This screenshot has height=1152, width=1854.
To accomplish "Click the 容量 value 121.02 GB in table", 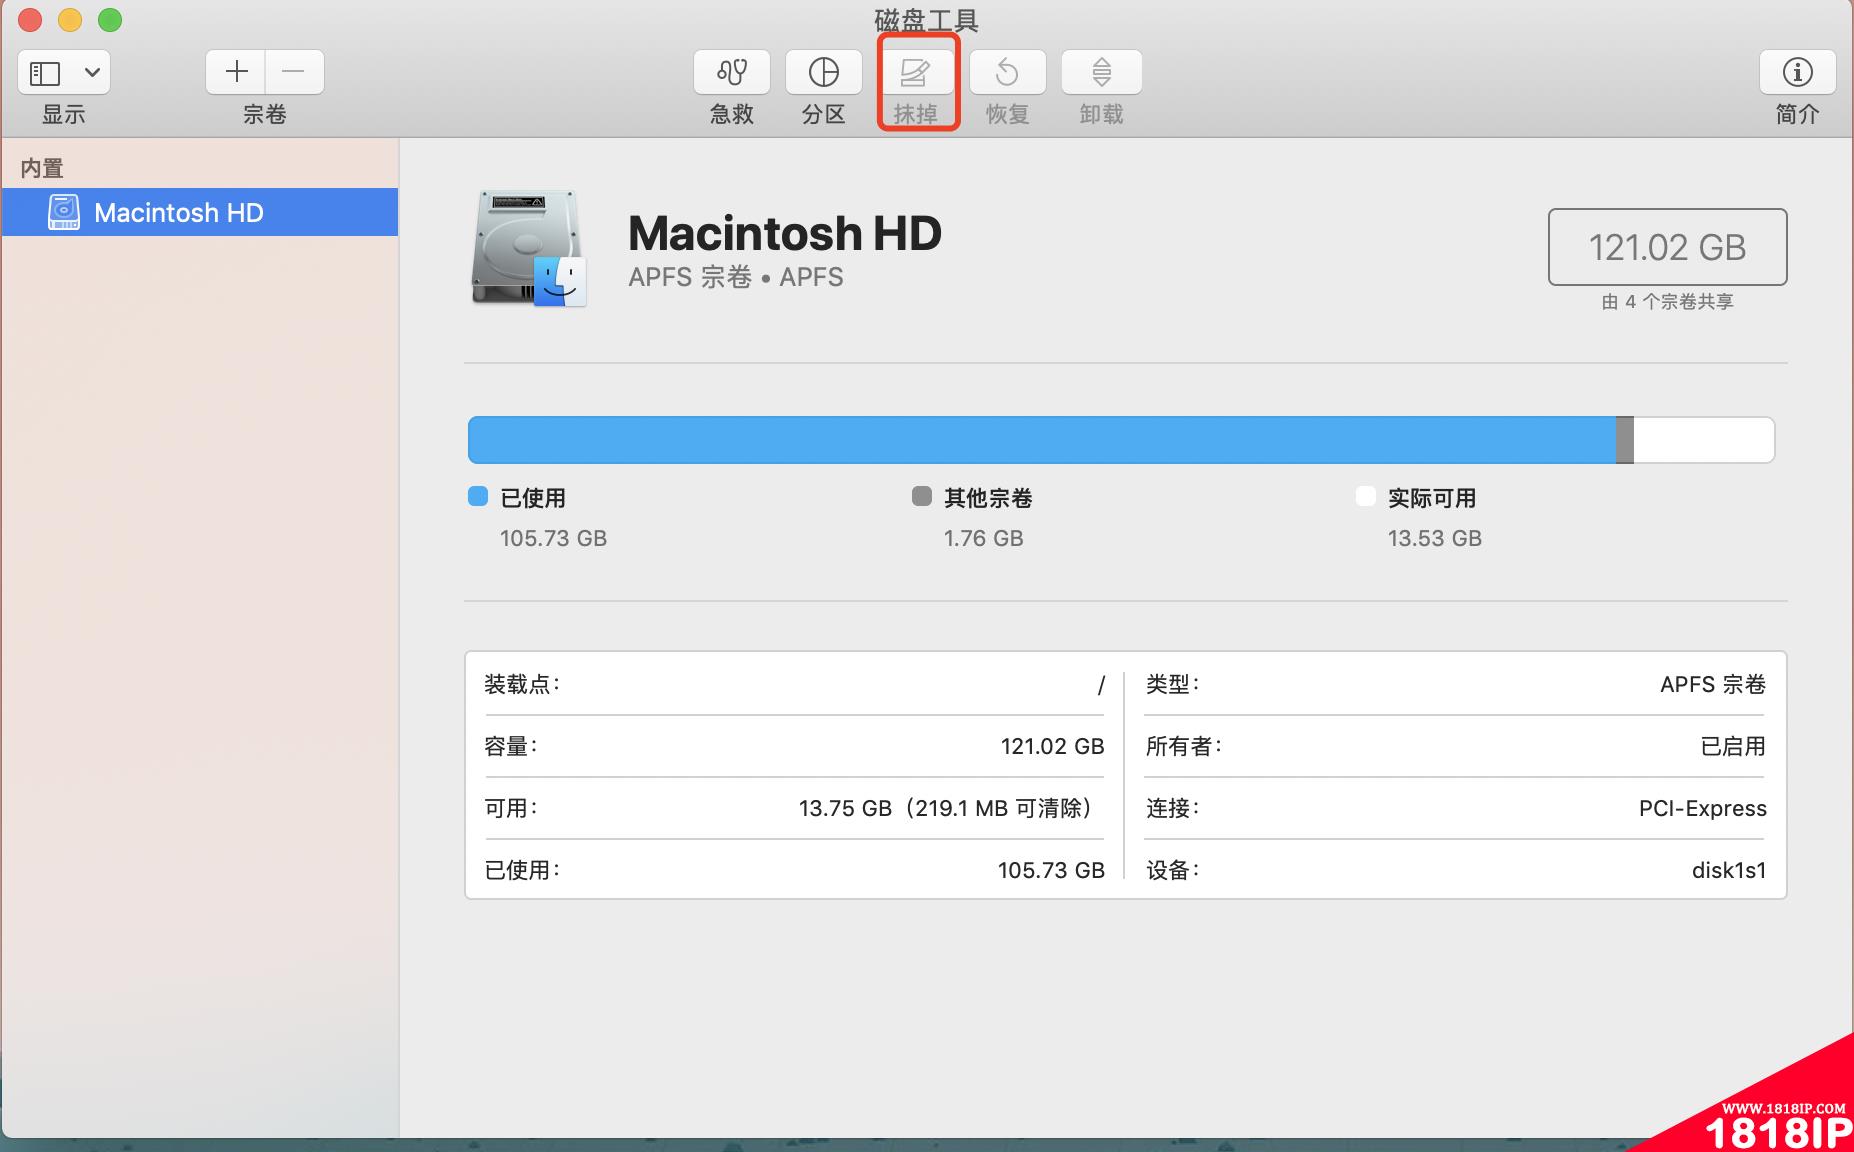I will pyautogui.click(x=1052, y=746).
